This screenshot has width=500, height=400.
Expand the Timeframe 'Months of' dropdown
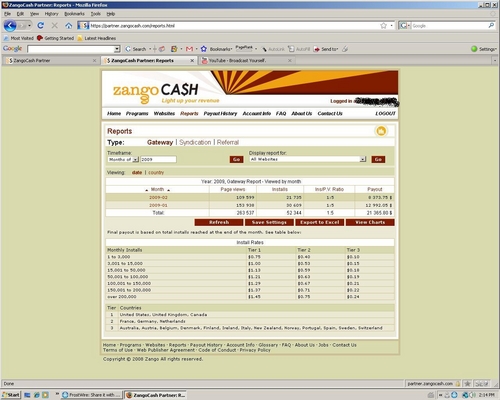pos(136,160)
